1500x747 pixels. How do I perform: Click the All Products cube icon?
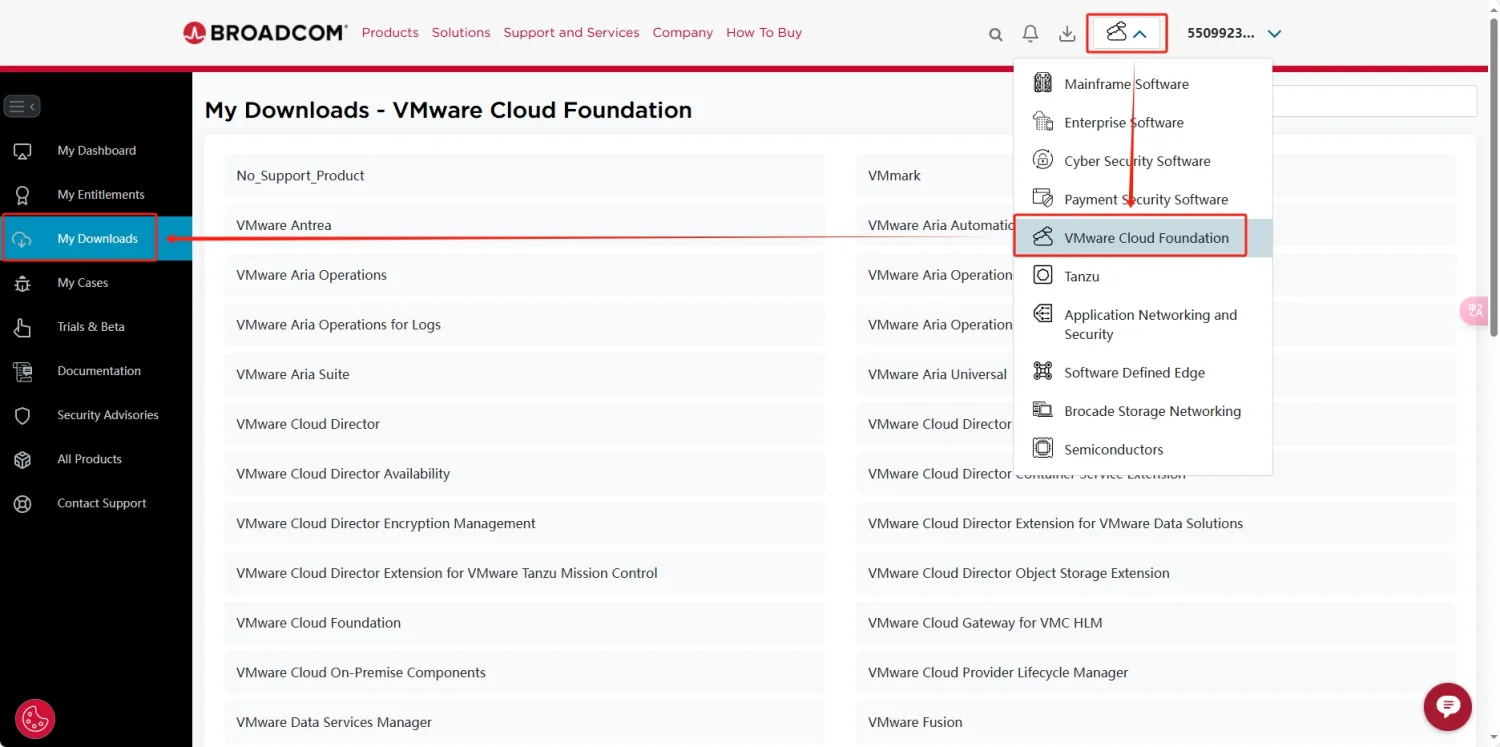coord(22,459)
